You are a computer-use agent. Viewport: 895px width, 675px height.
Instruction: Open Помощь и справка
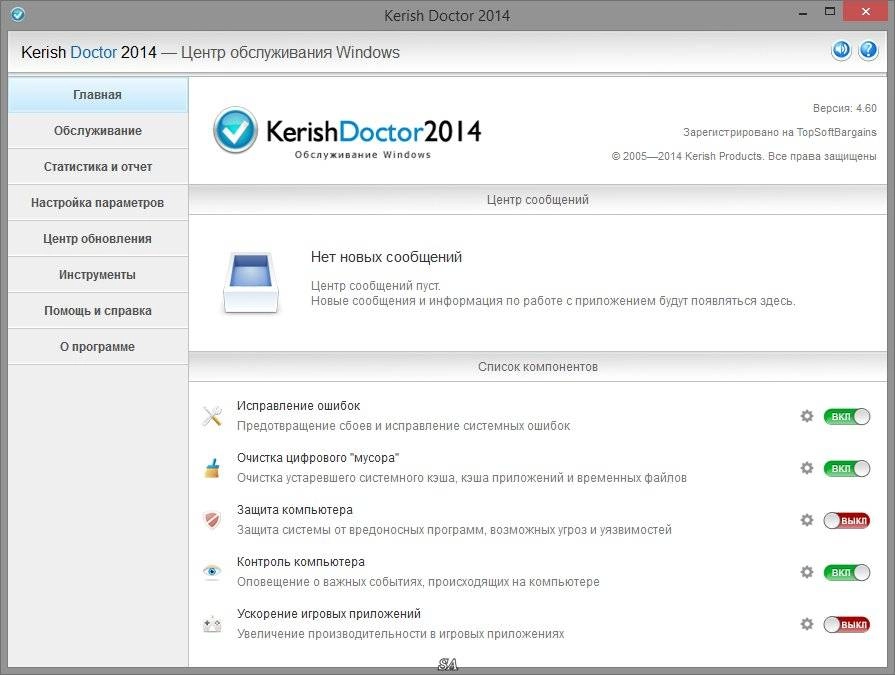click(98, 310)
